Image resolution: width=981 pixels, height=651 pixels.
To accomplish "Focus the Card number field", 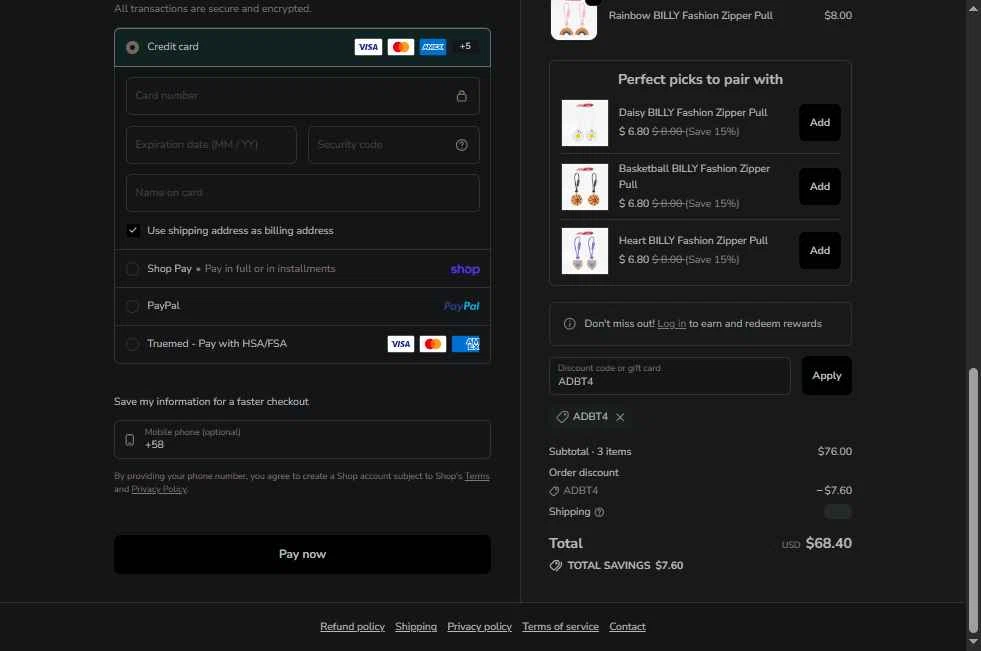I will tap(303, 96).
